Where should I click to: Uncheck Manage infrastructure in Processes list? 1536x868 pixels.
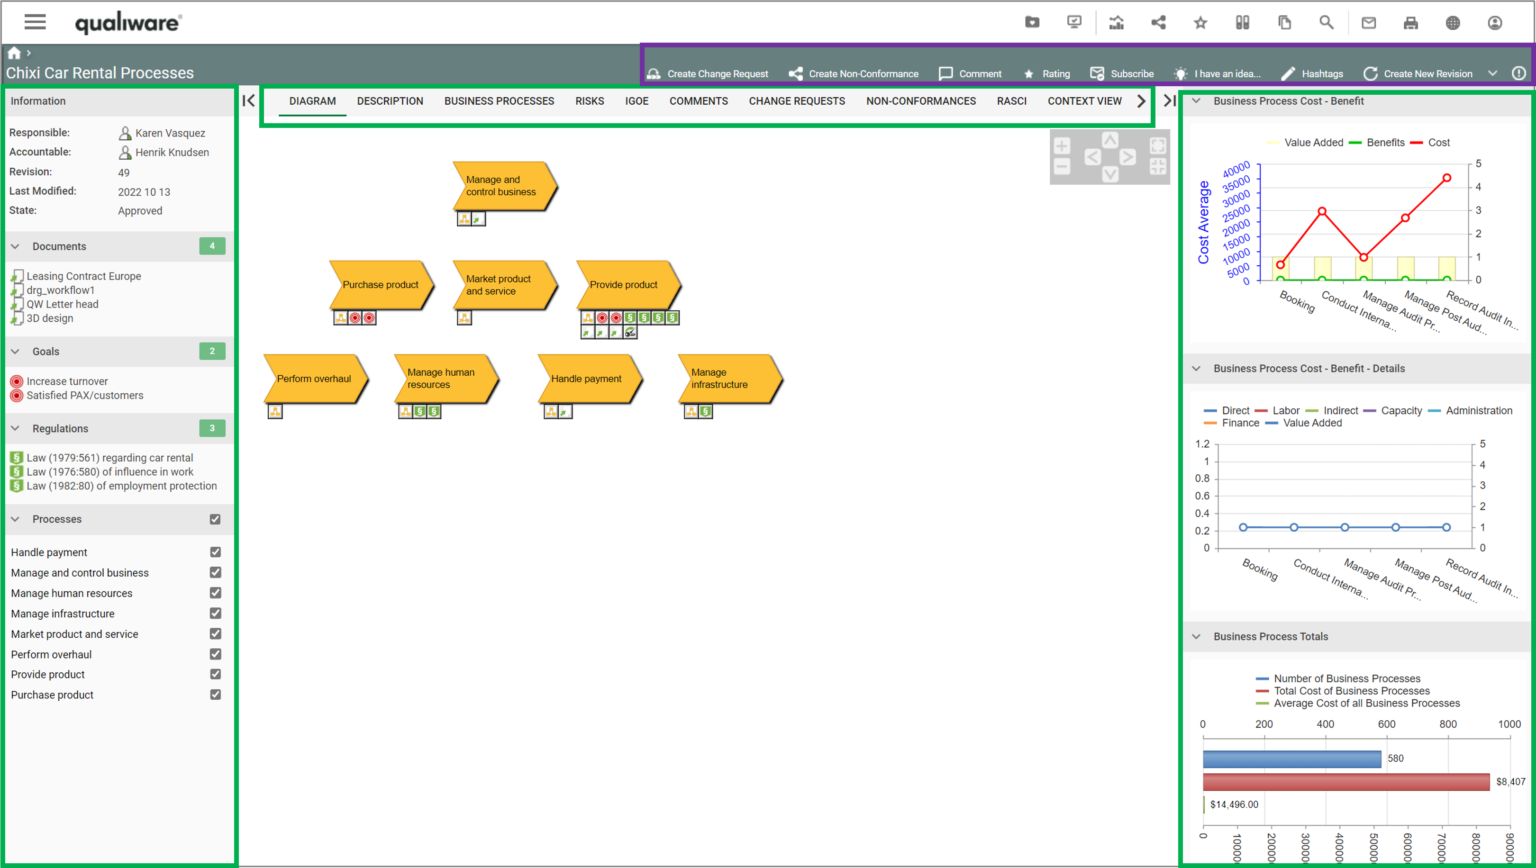[x=214, y=613]
